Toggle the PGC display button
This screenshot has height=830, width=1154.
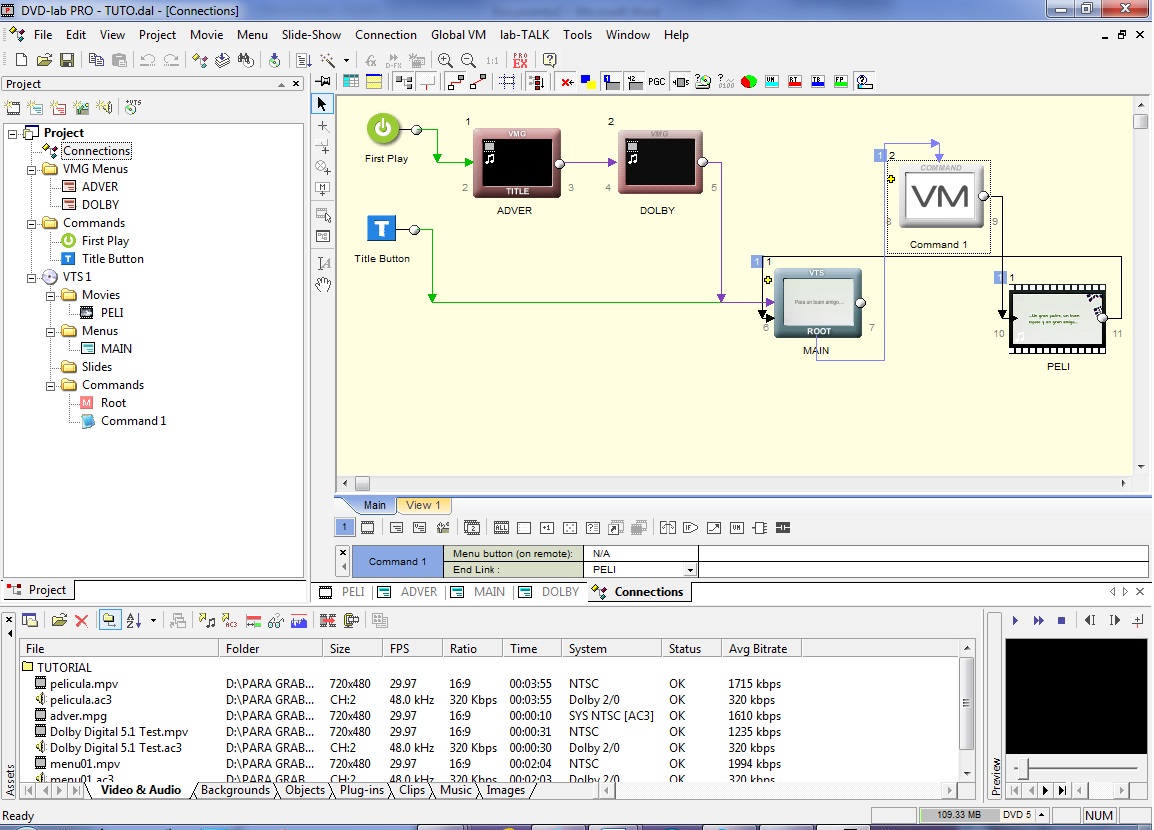656,82
